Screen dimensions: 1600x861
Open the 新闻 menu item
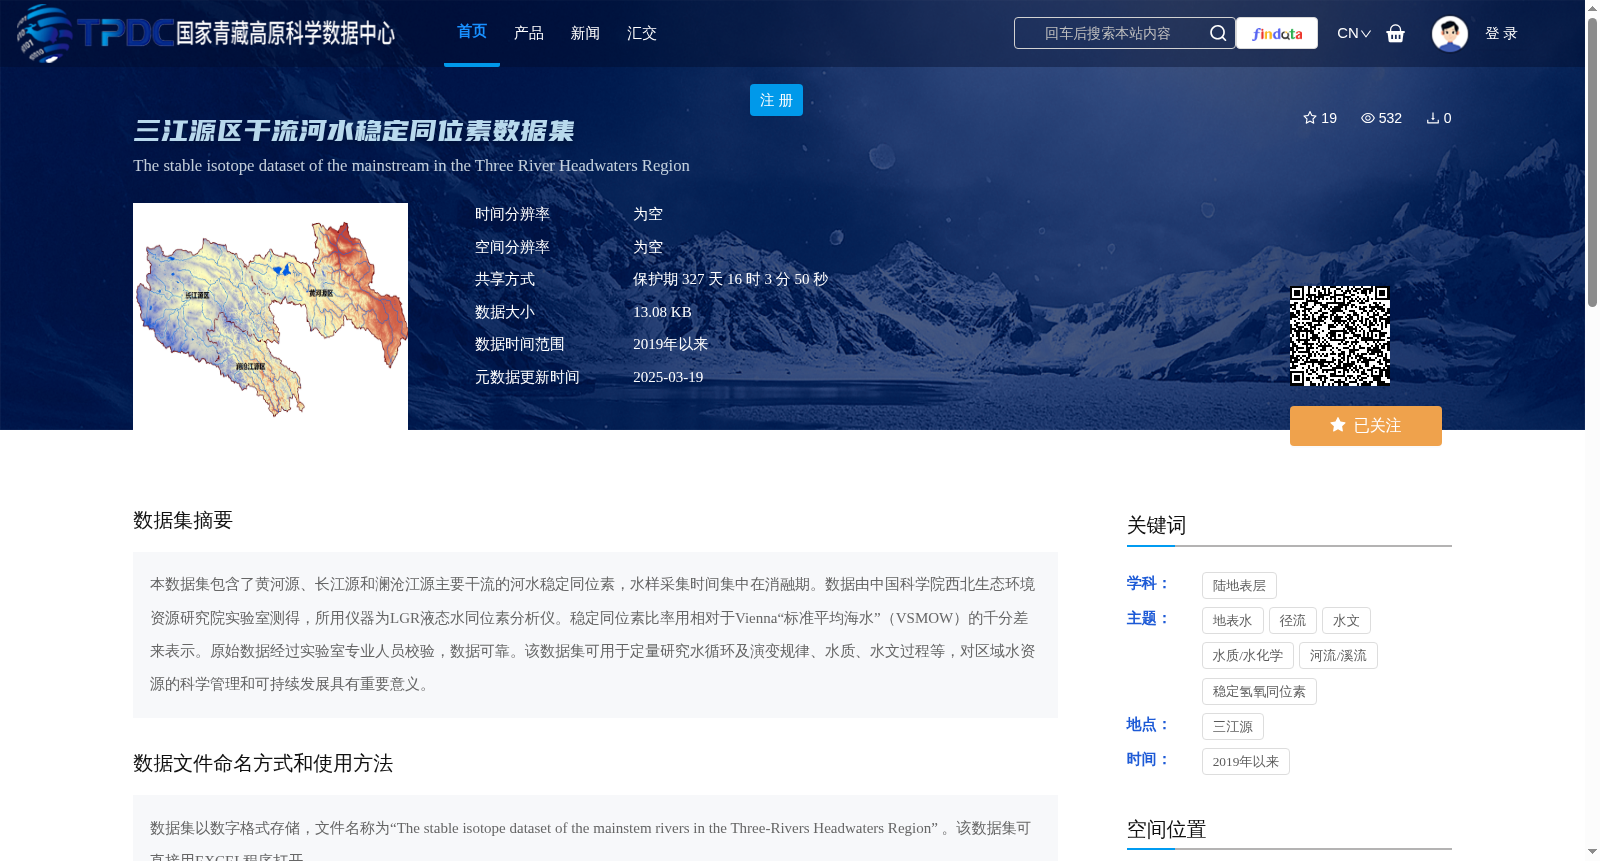coord(585,33)
